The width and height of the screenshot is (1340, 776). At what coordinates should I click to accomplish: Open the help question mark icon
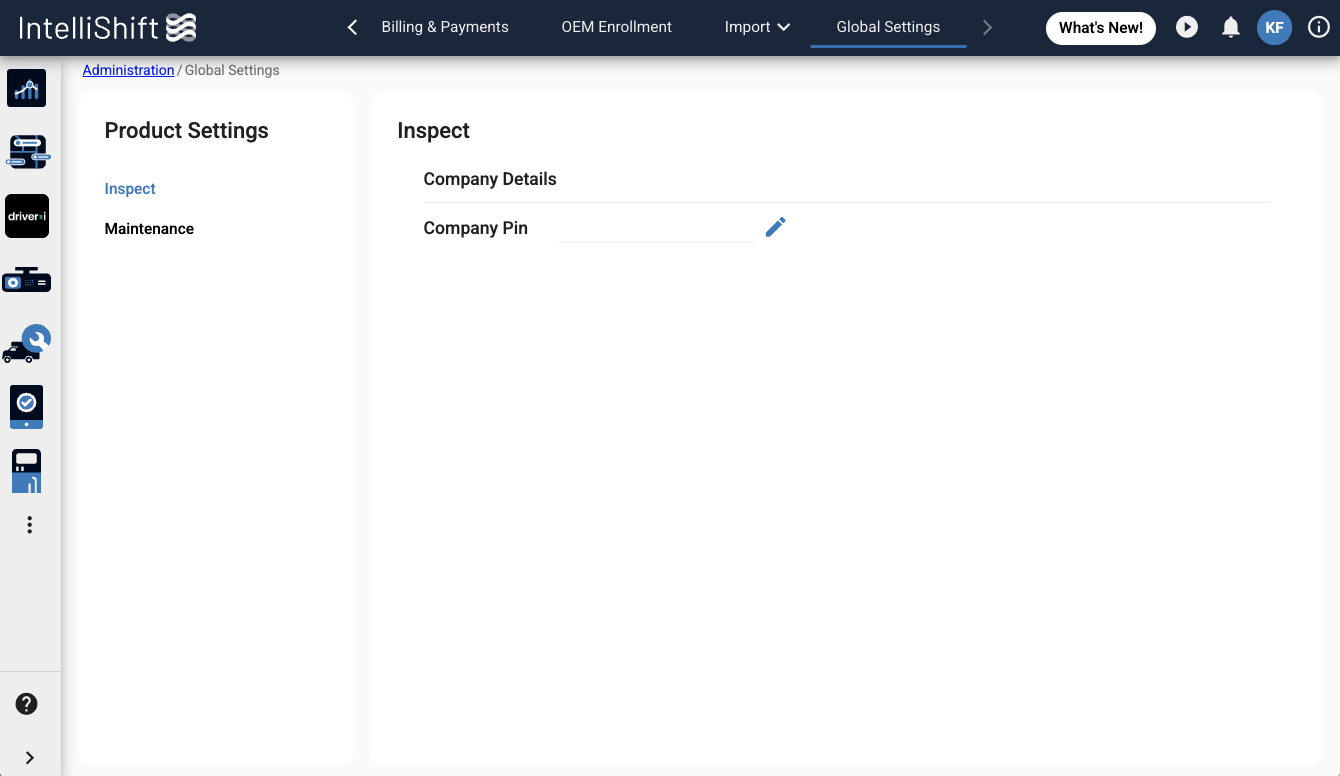click(27, 704)
